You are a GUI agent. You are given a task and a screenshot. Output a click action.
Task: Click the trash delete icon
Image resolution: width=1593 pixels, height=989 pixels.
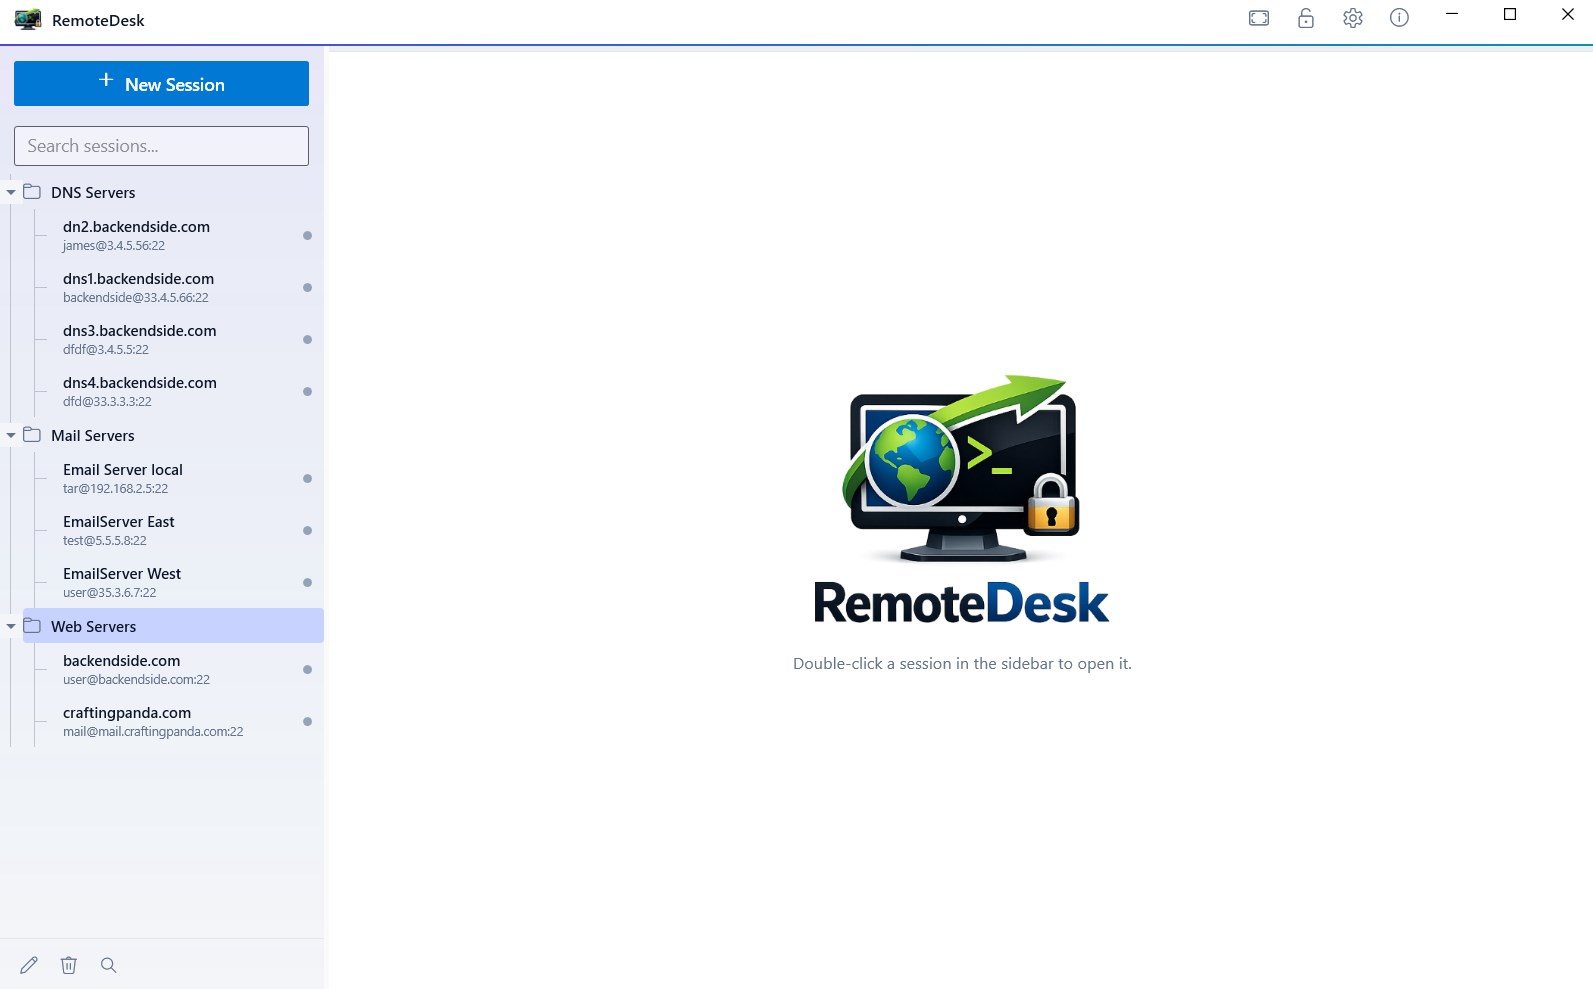[69, 965]
